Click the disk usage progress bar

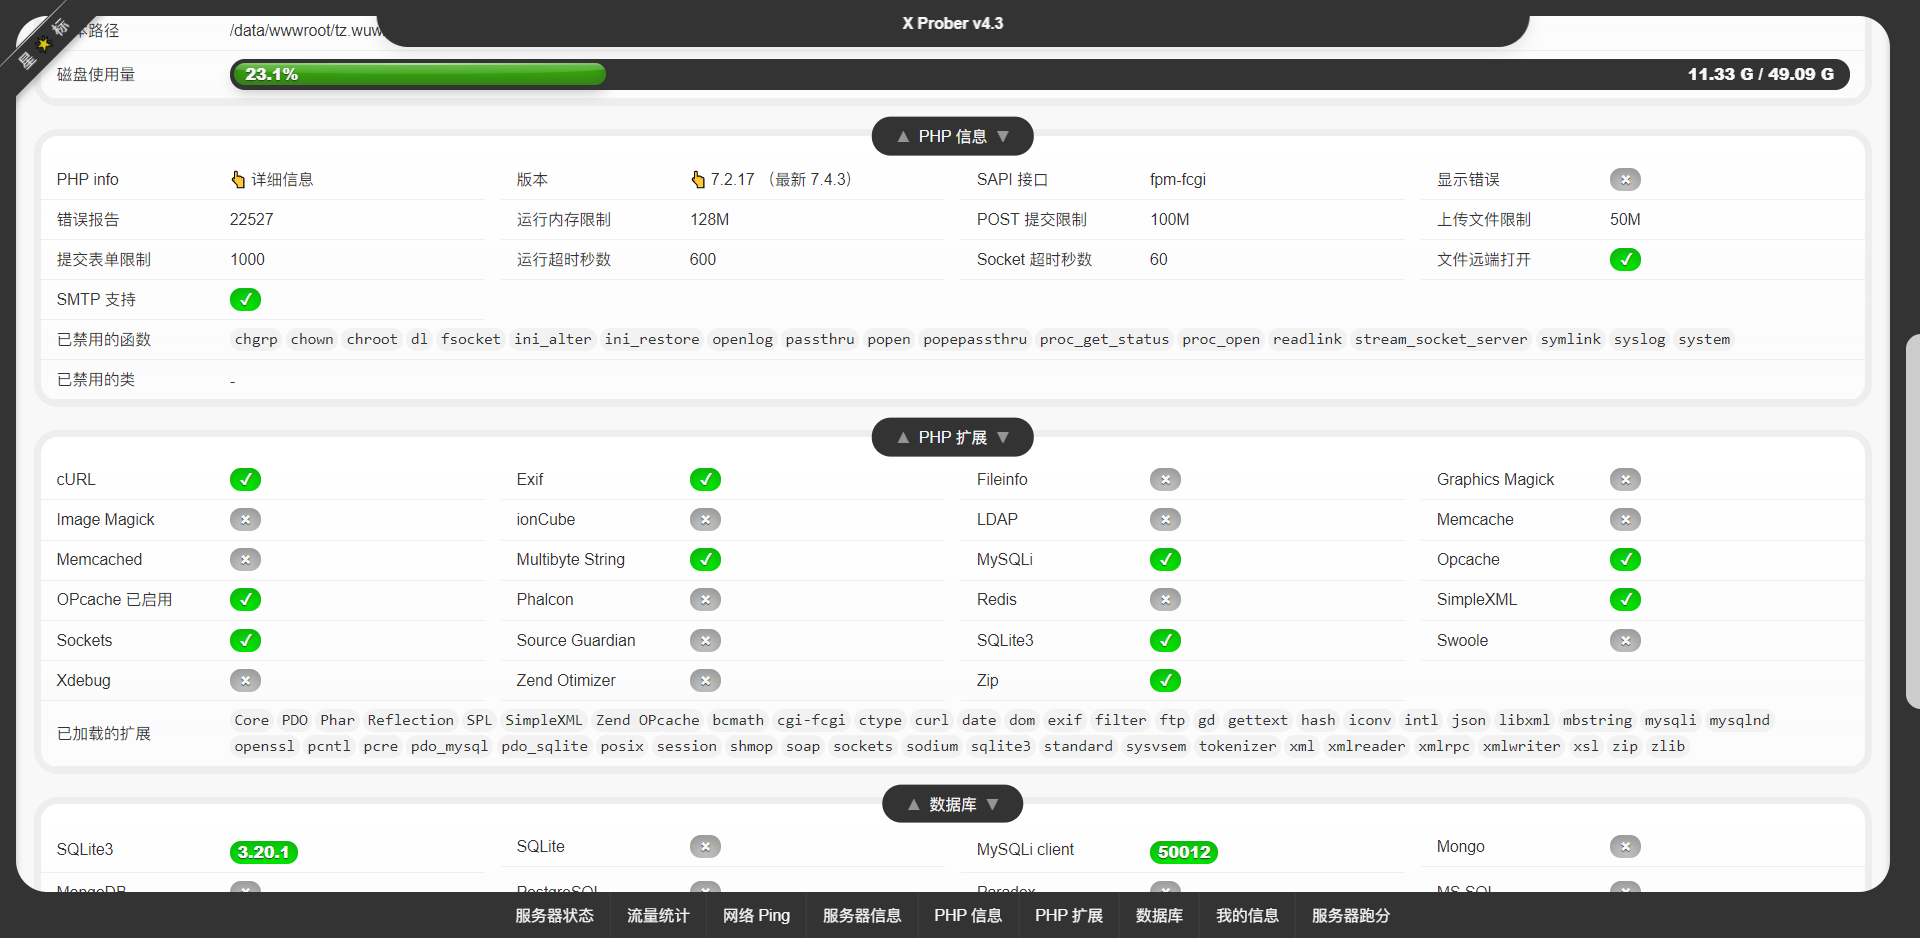point(1039,74)
